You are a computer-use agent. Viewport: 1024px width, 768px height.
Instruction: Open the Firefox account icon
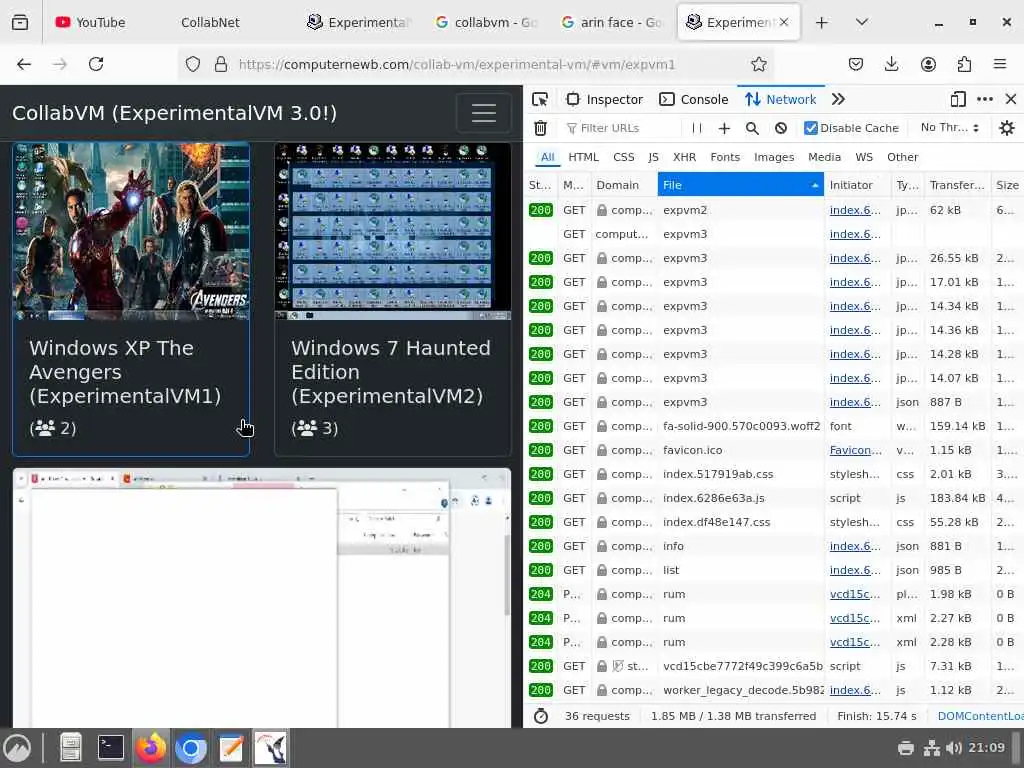(x=928, y=64)
